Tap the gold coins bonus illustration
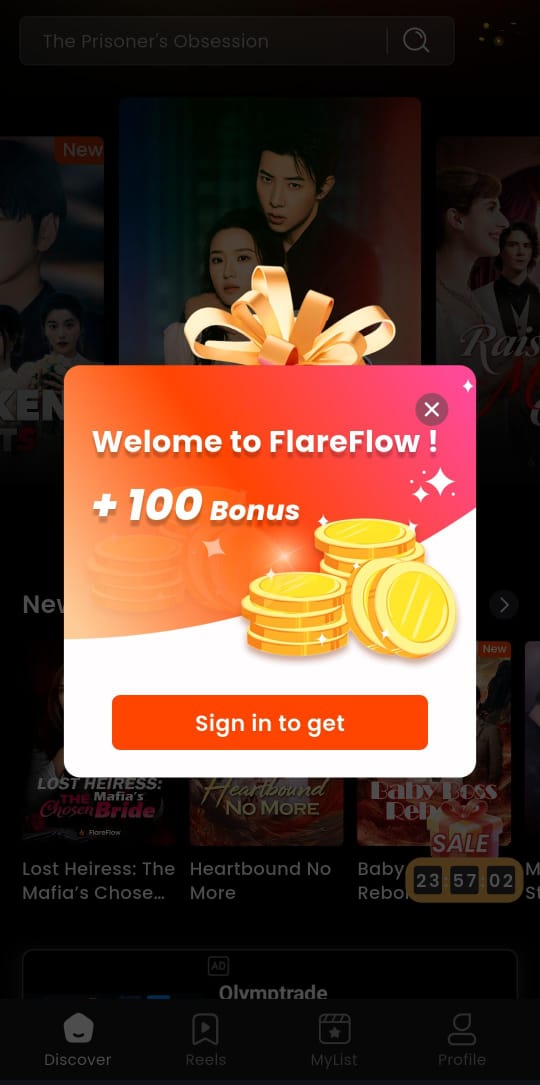This screenshot has width=540, height=1085. click(x=349, y=587)
